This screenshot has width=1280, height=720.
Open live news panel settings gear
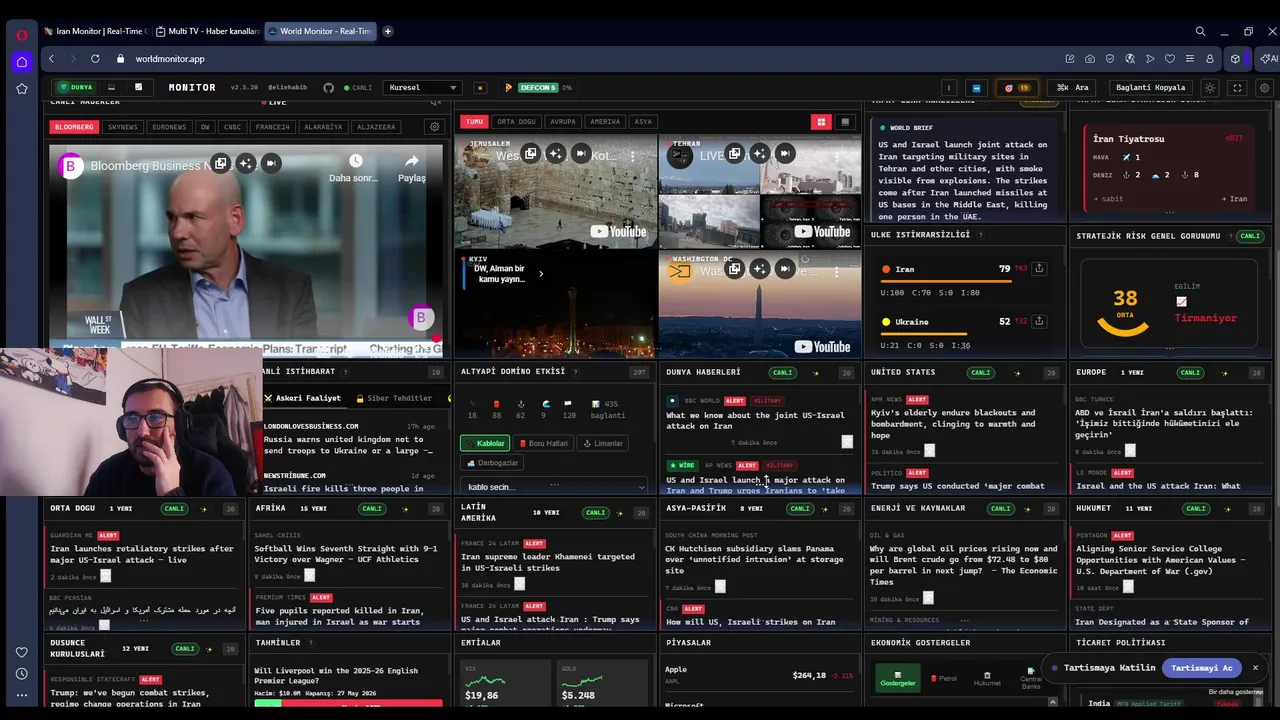click(434, 127)
